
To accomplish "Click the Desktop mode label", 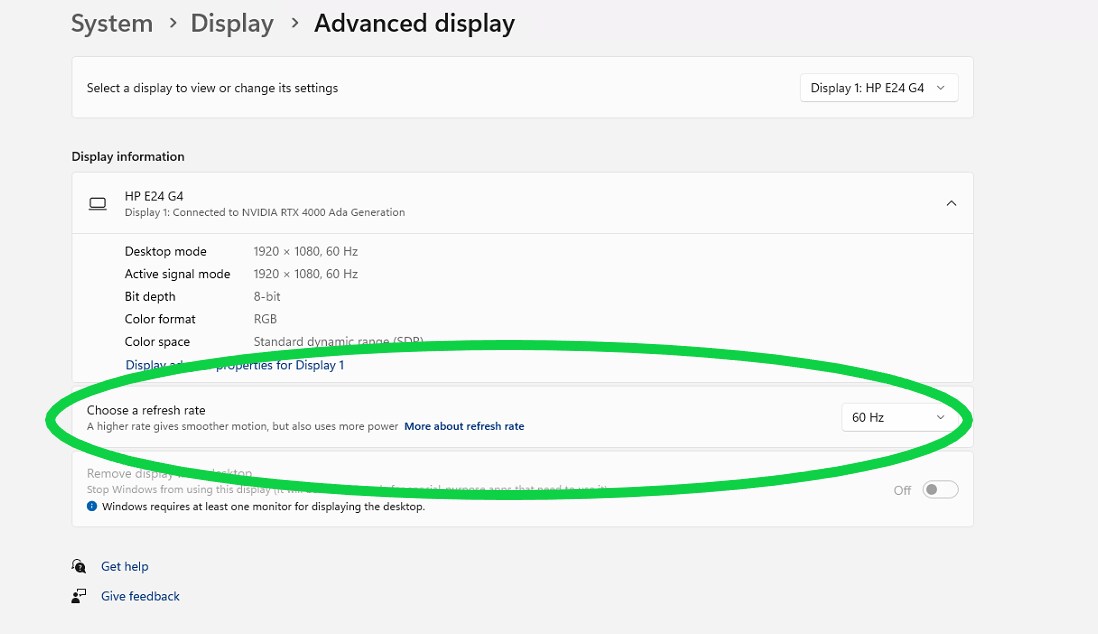I will click(x=165, y=251).
